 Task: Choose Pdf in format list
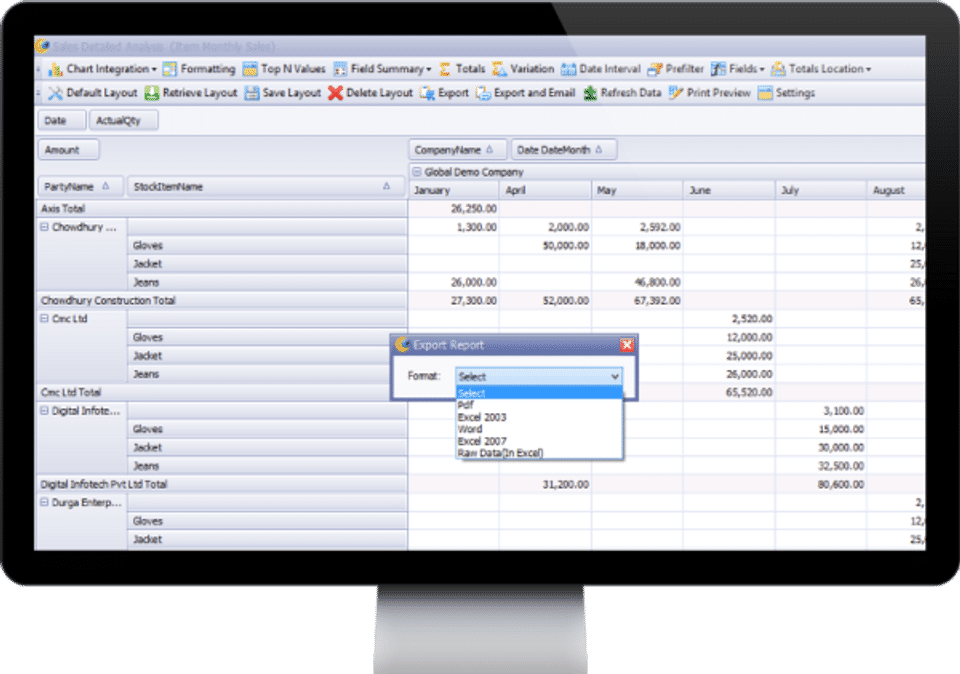pos(539,405)
